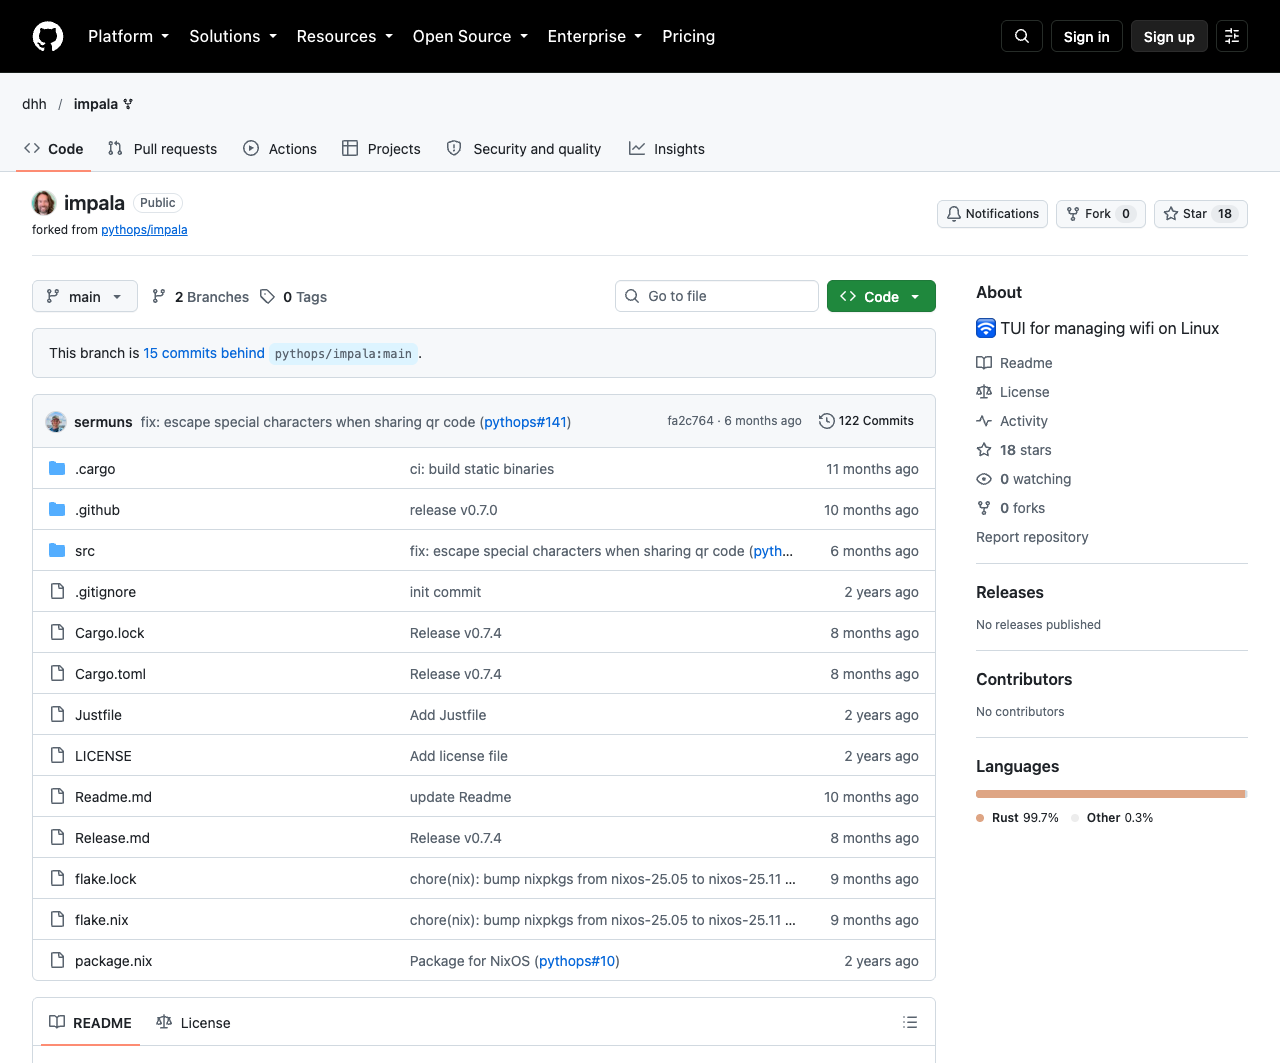Click the languages bar Rust segment
The image size is (1280, 1063).
1110,794
